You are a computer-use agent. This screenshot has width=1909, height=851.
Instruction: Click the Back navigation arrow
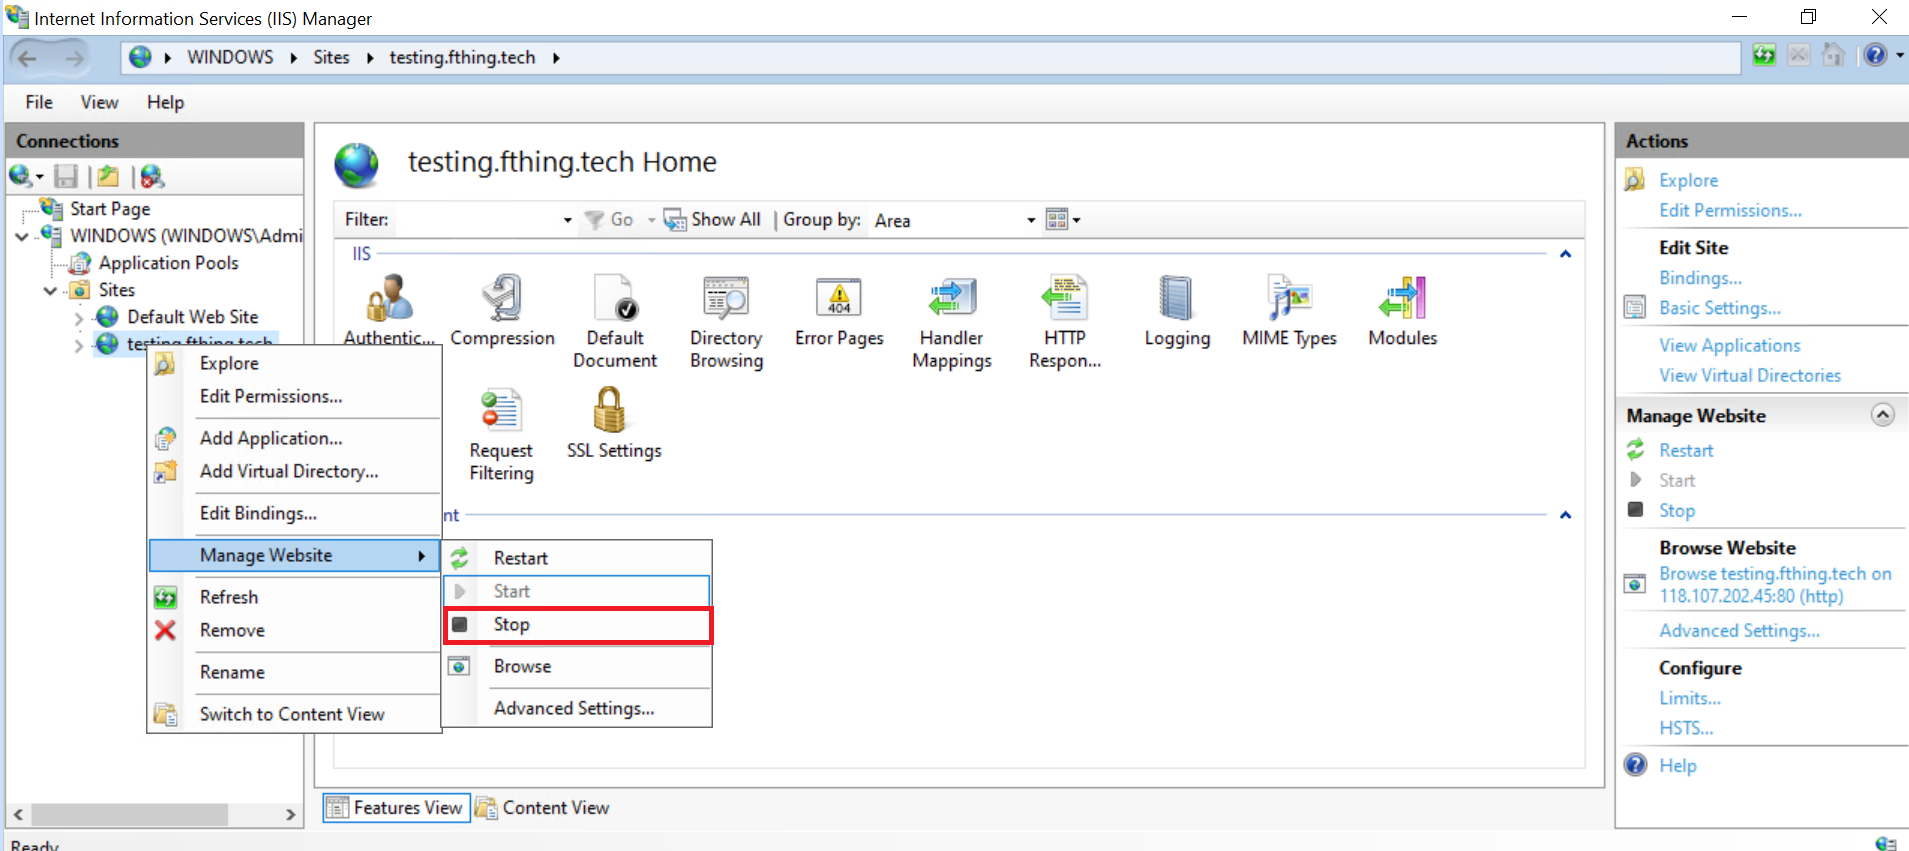point(28,58)
